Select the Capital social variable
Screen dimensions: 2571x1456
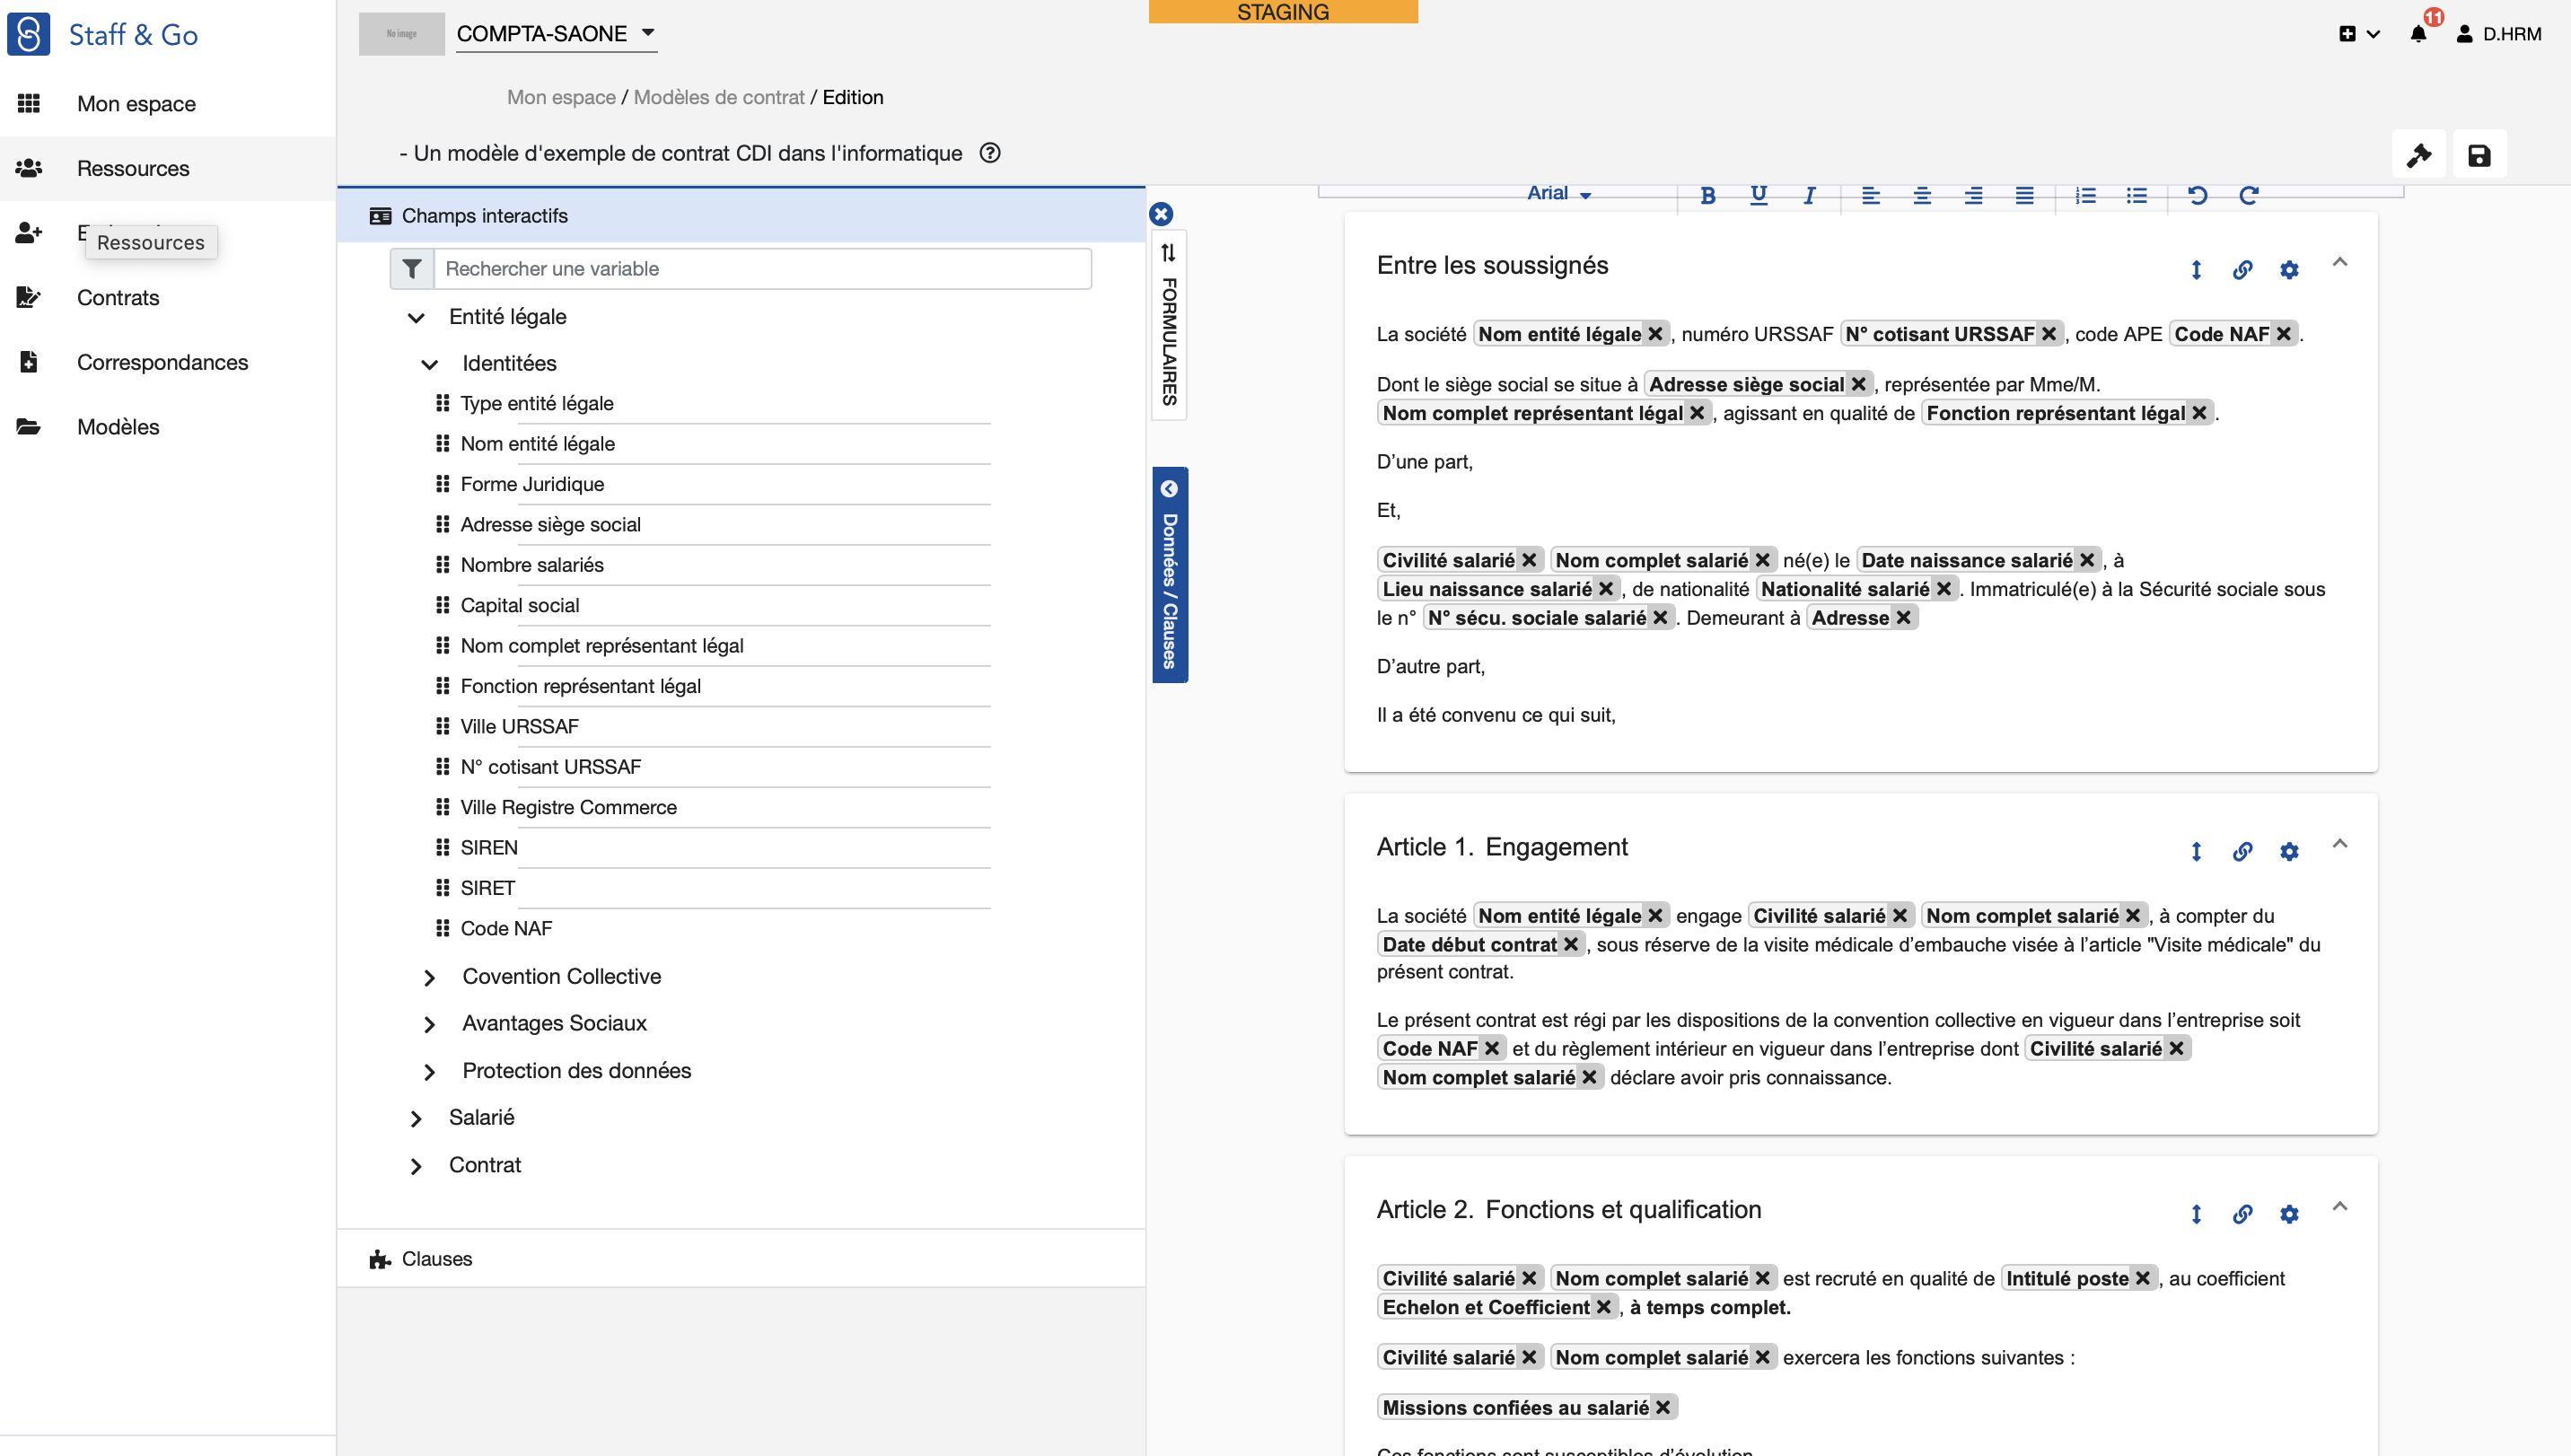point(520,605)
